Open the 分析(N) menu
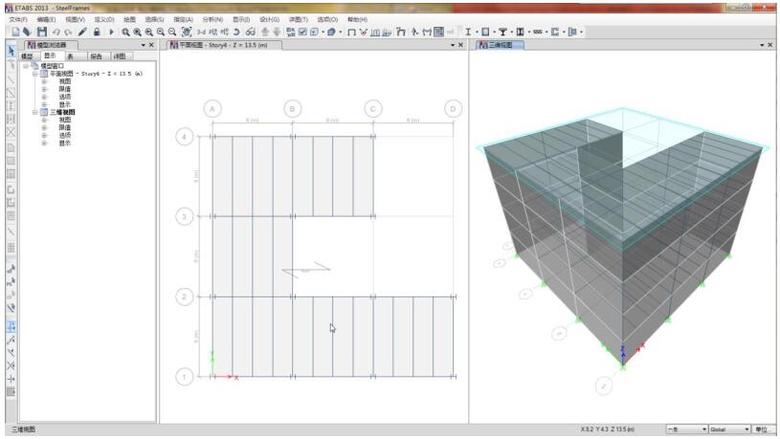Viewport: 780px width, 439px height. (212, 19)
